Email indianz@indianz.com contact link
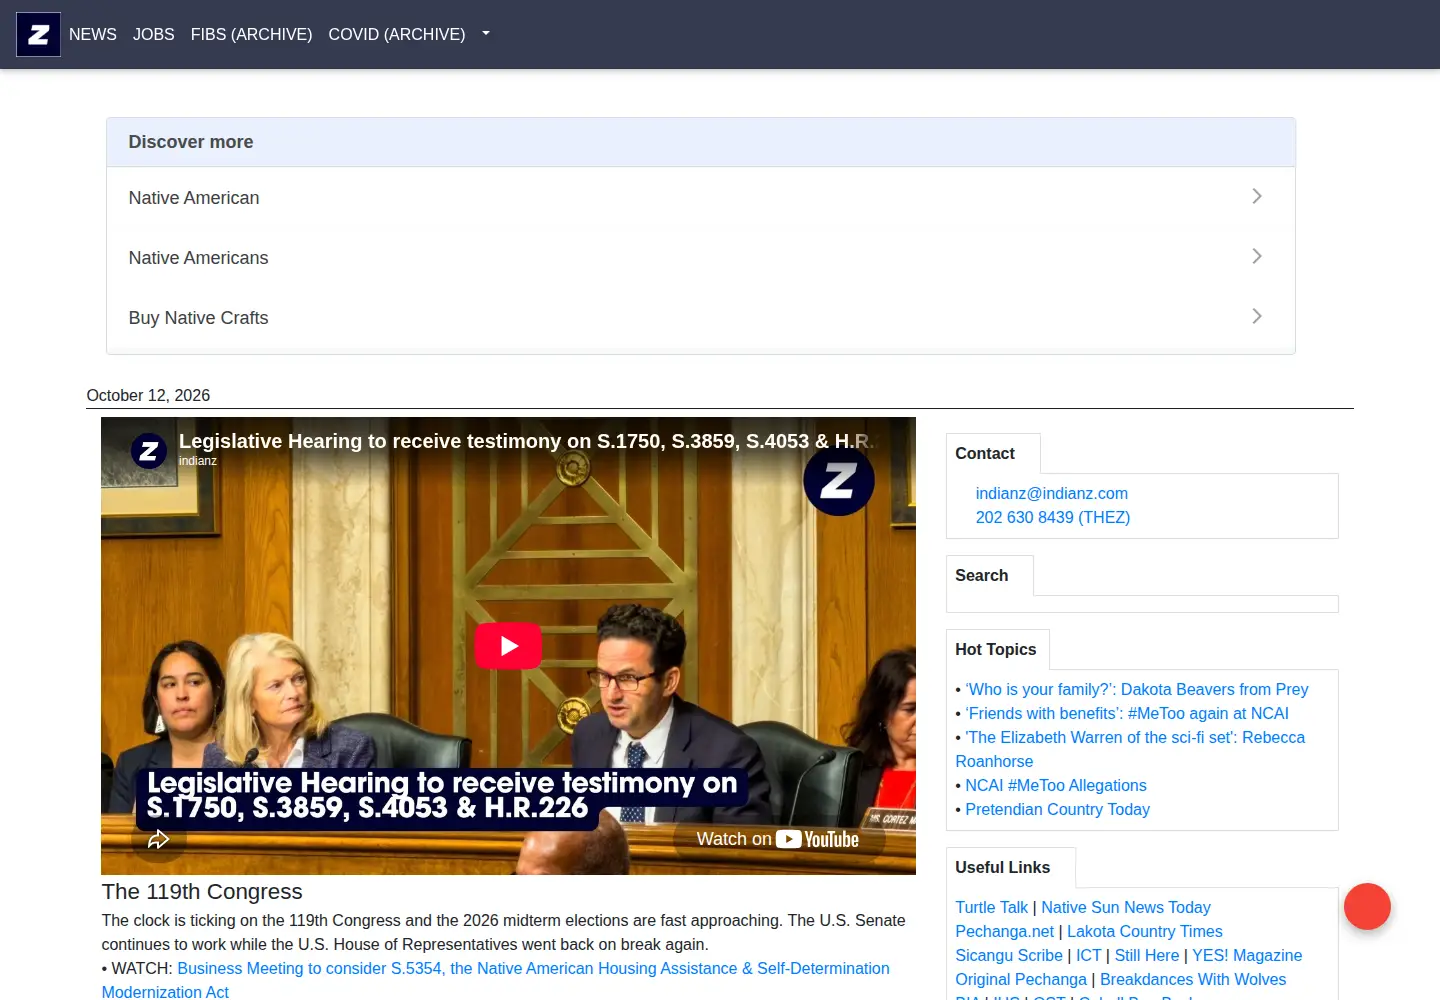Screen dimensions: 1440x1000 tap(1052, 493)
